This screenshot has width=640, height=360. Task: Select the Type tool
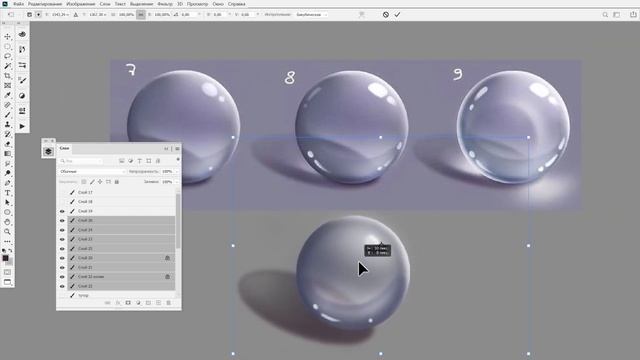pos(7,193)
